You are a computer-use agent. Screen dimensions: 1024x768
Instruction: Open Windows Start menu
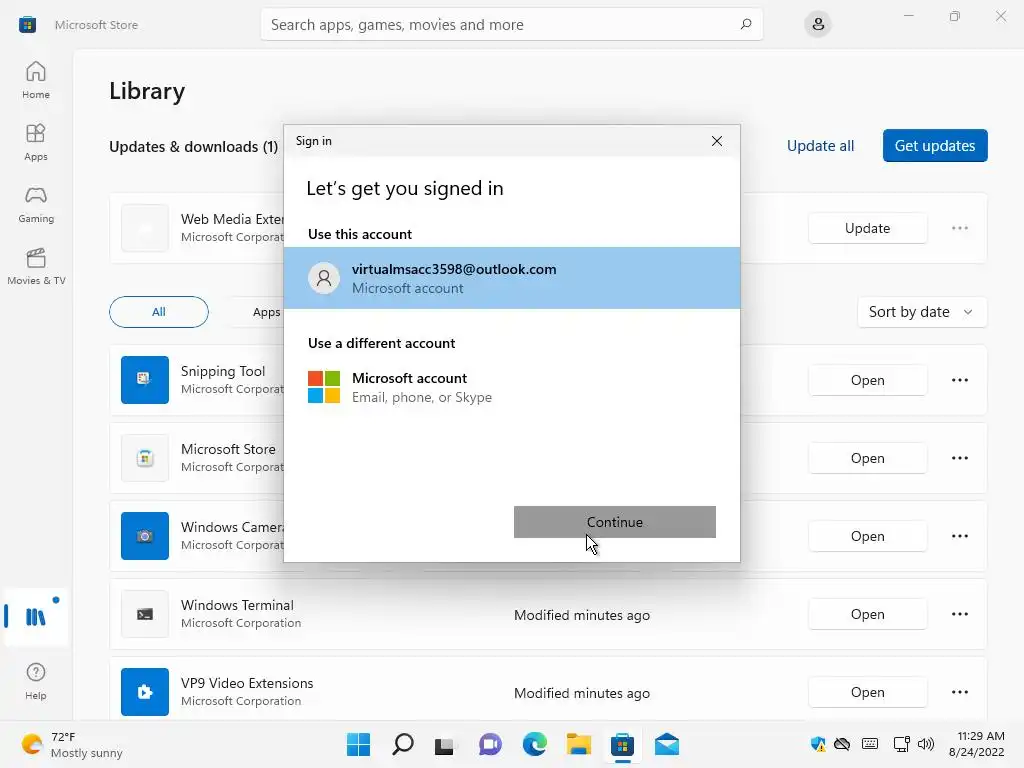tap(359, 744)
